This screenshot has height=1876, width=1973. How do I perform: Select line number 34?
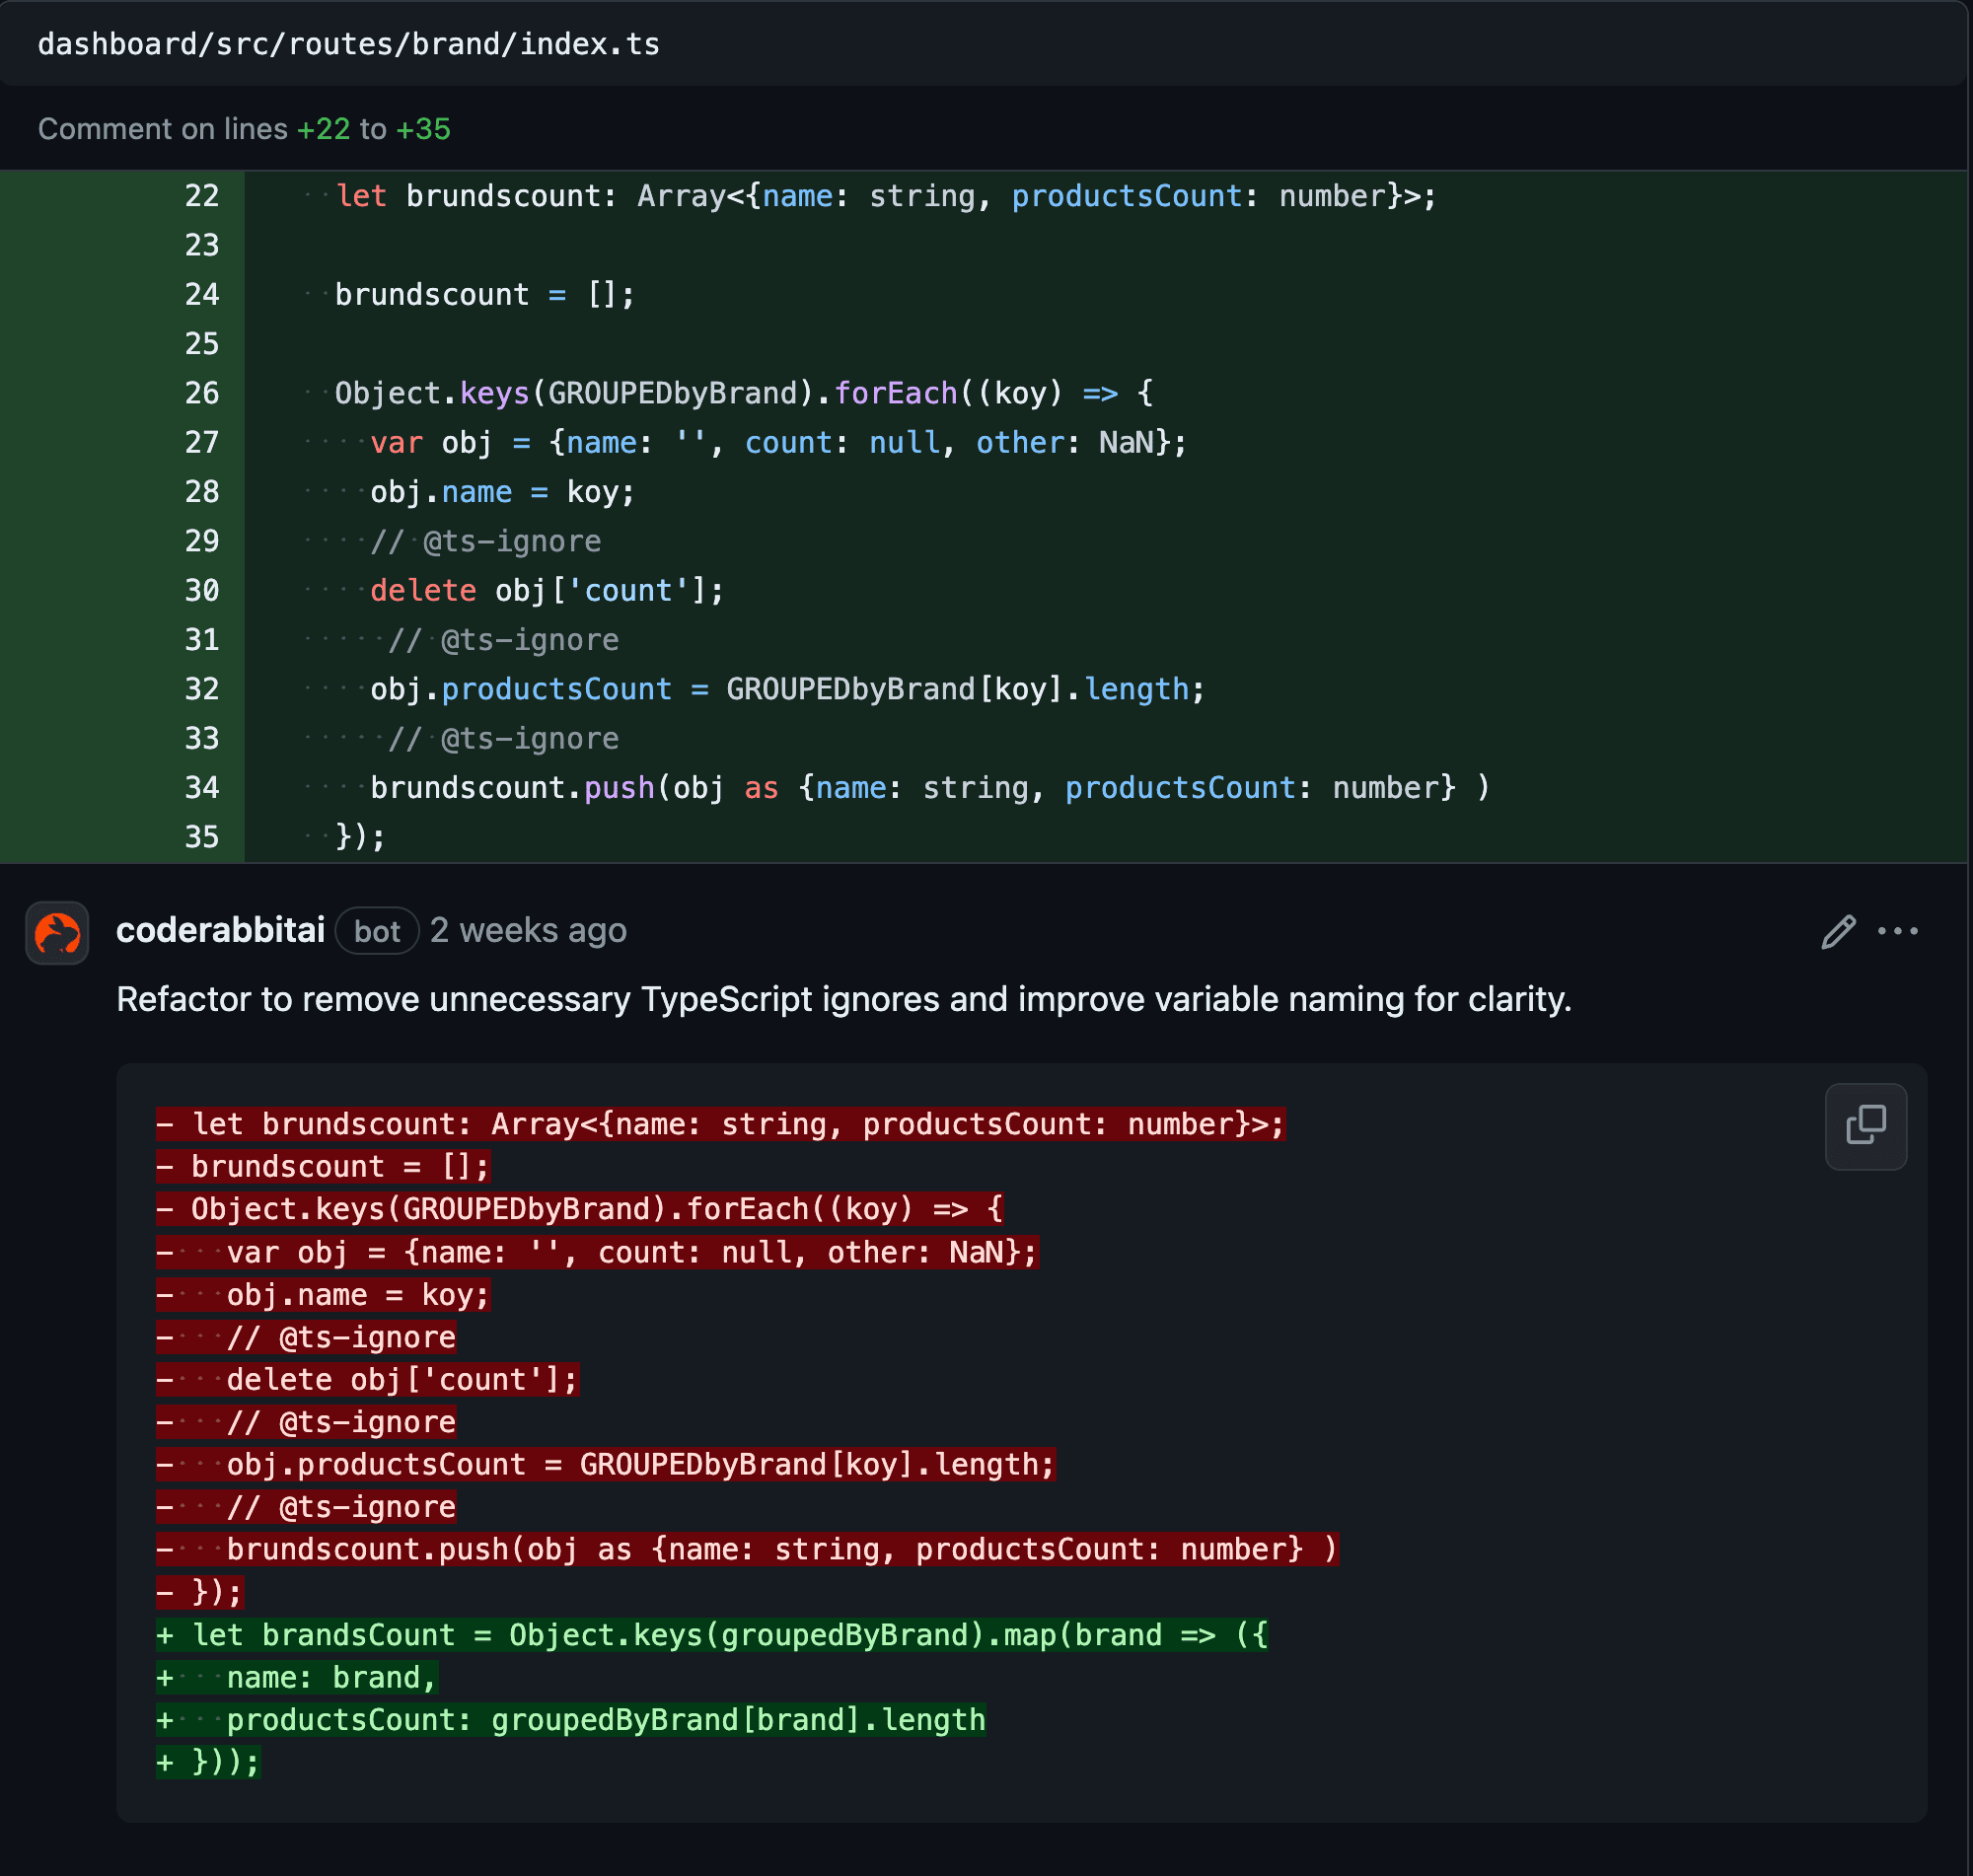pos(202,787)
